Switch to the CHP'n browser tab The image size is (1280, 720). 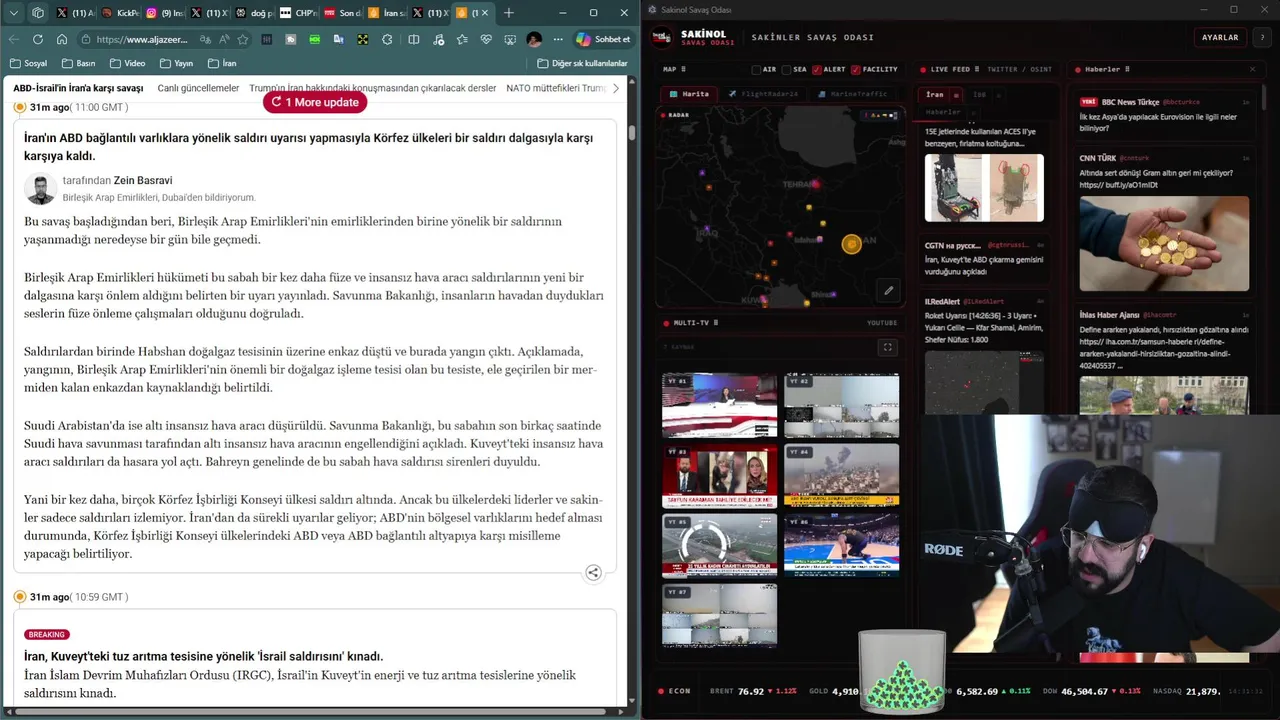(x=298, y=13)
